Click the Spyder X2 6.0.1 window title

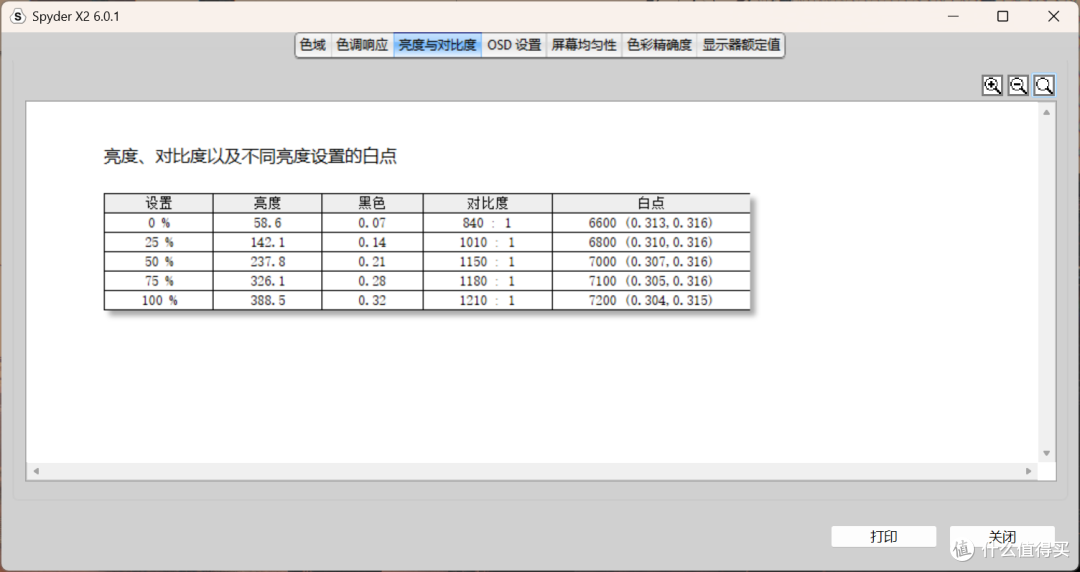point(76,17)
